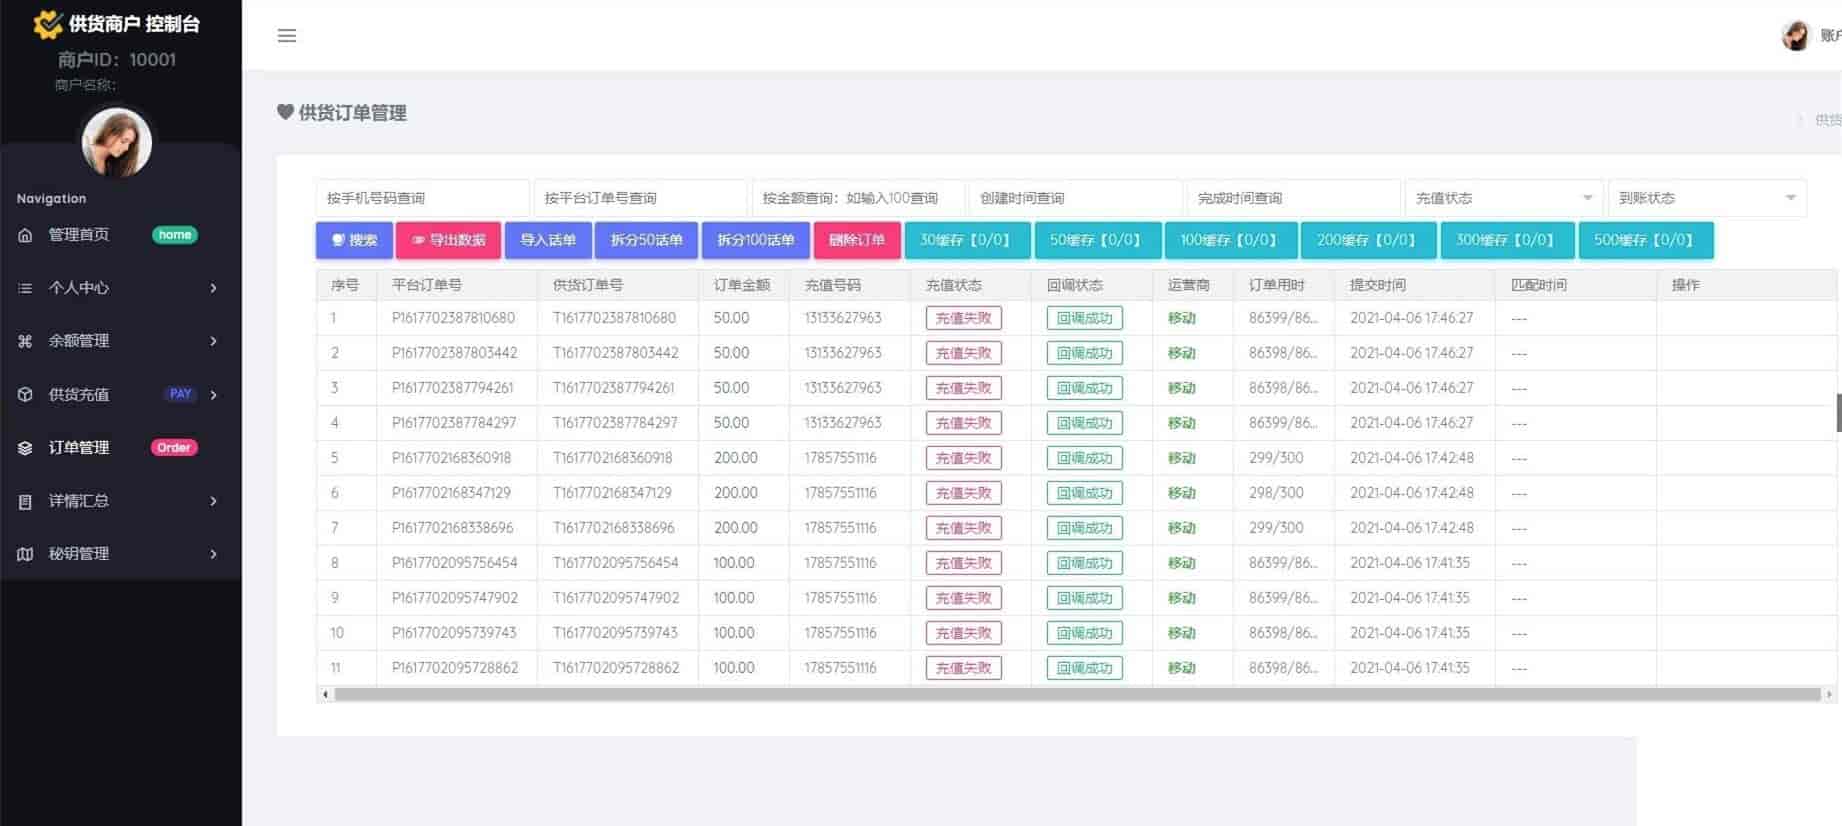The width and height of the screenshot is (1842, 826).
Task: Go to 管理首页 menu item
Action: pyautogui.click(x=80, y=235)
